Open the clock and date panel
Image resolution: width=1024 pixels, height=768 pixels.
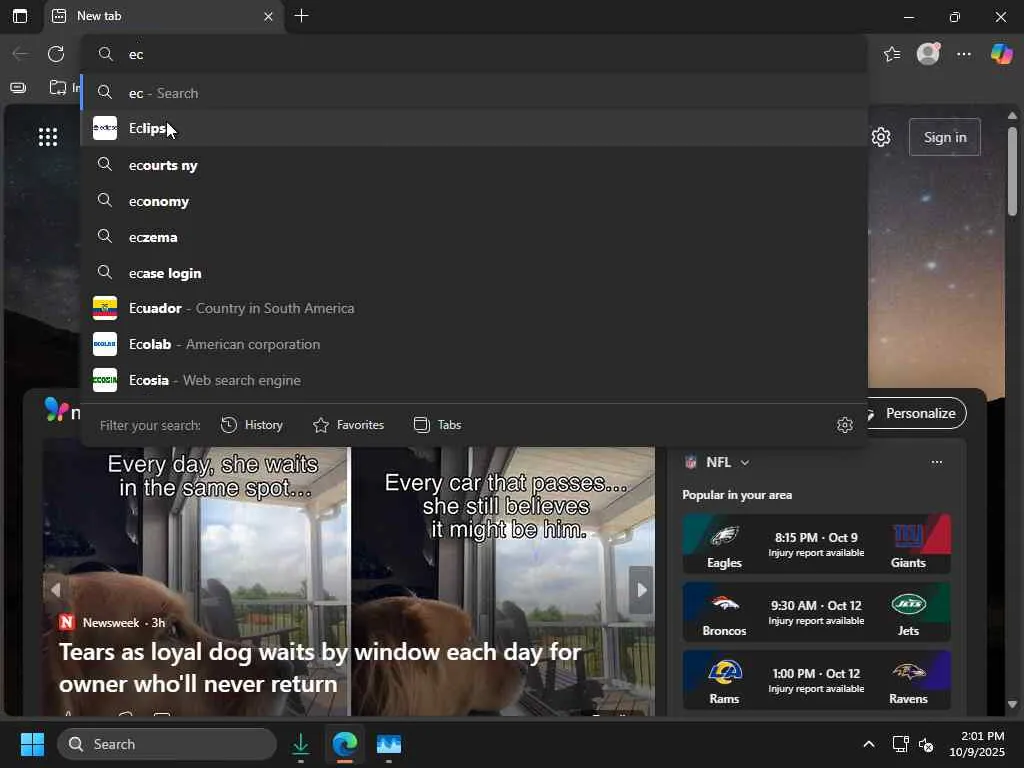pos(977,744)
